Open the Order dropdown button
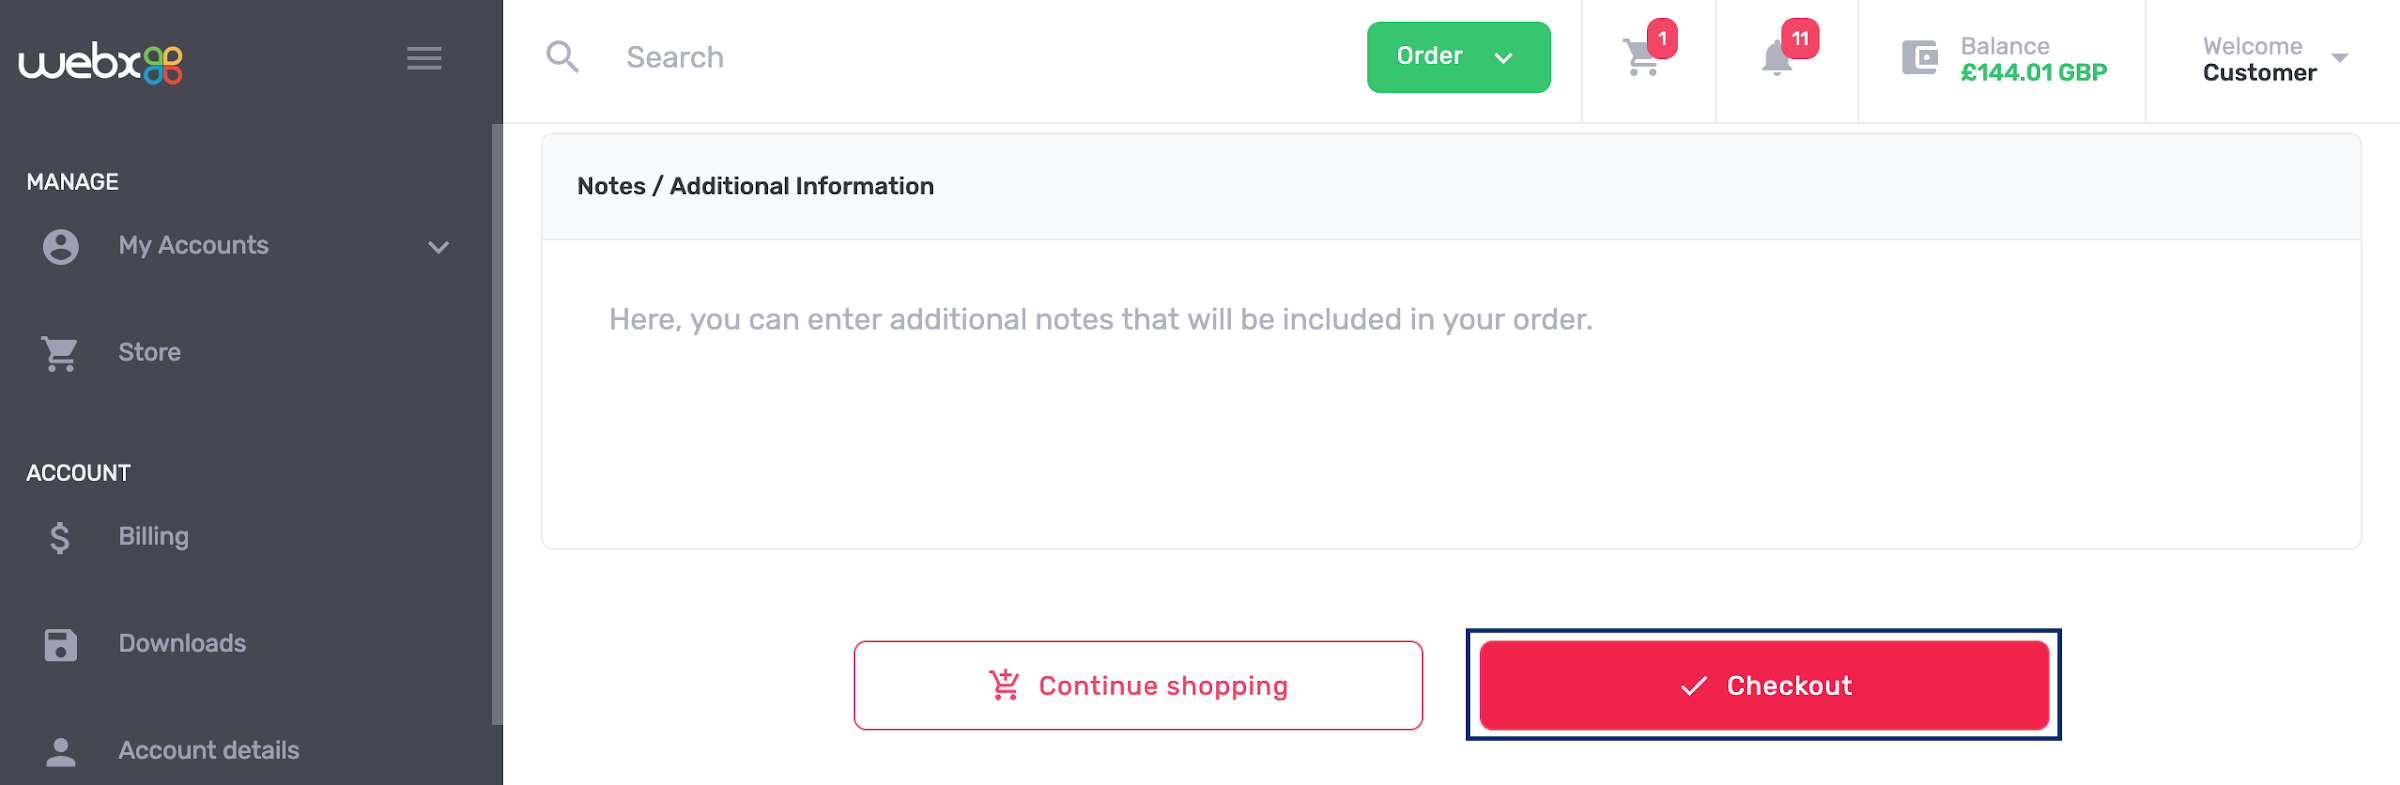Screen dimensions: 2400x785 tap(1458, 57)
